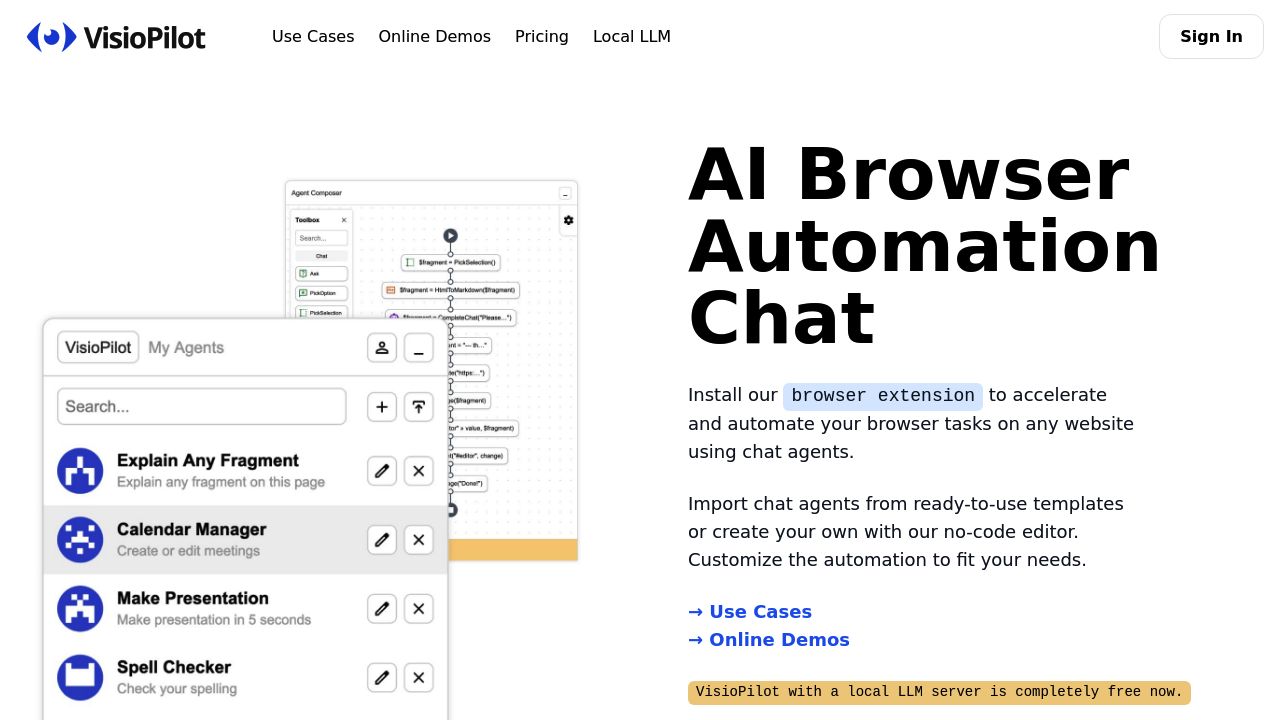This screenshot has height=720, width=1280.
Task: Click the Spell Checker avatar icon
Action: (80, 677)
